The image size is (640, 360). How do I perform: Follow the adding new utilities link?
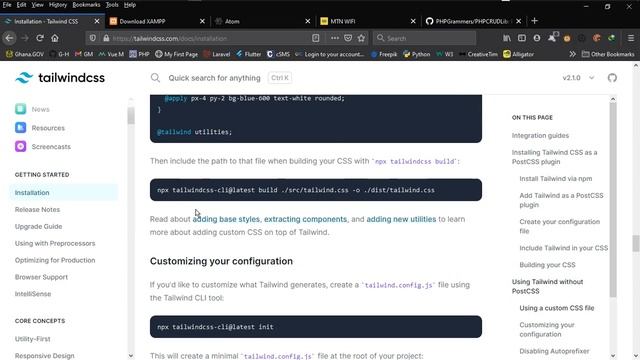click(x=401, y=219)
